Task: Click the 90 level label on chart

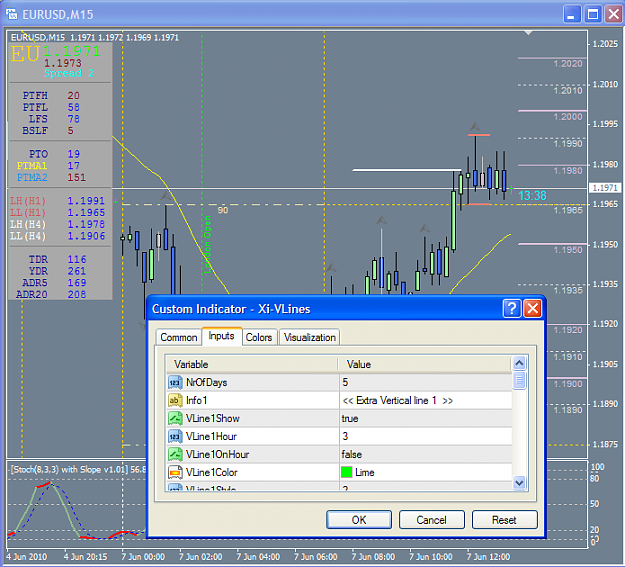Action: coord(223,210)
